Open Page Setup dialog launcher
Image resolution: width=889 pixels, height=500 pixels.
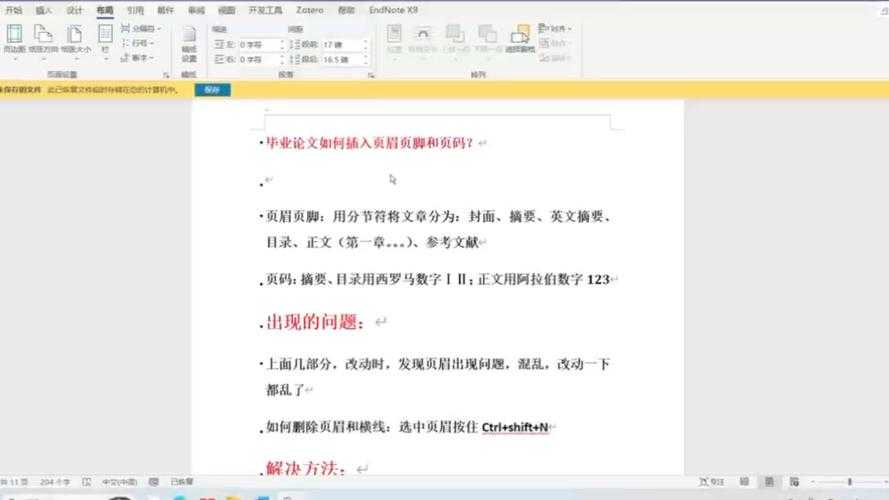click(166, 75)
